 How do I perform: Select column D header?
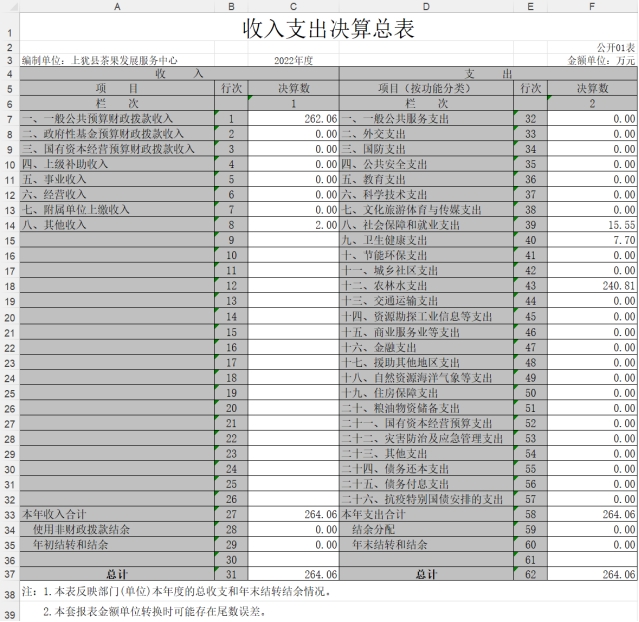pos(425,6)
